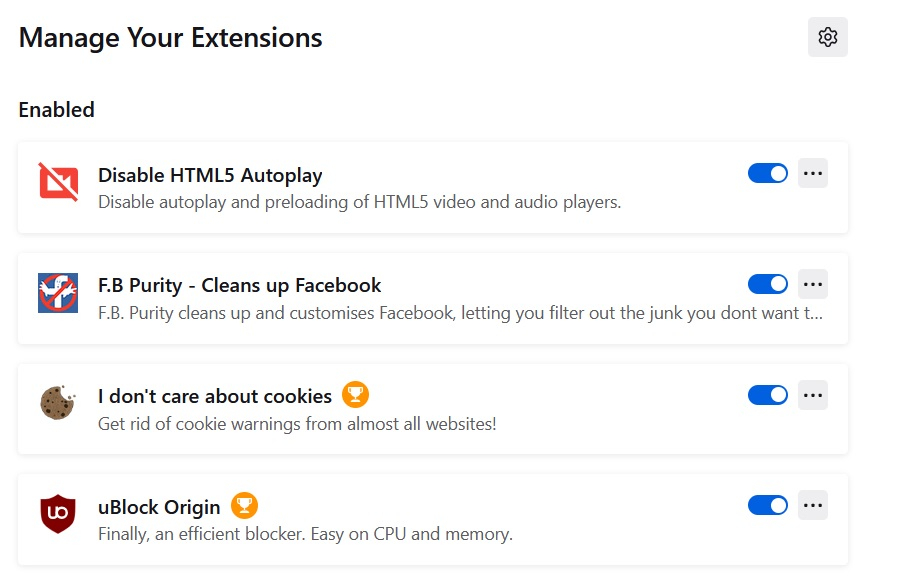Image resolution: width=898 pixels, height=580 pixels.
Task: Switch off the uBlock Origin toggle
Action: [767, 505]
